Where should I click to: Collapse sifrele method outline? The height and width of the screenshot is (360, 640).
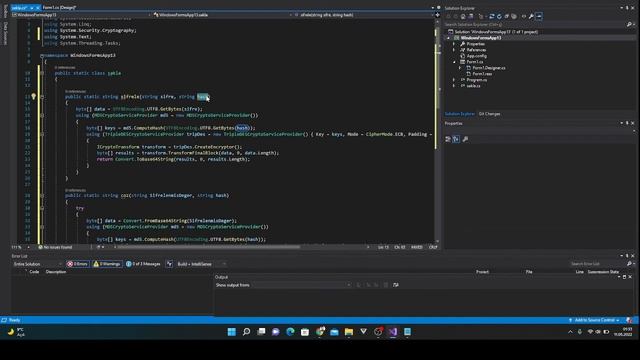tap(42, 97)
